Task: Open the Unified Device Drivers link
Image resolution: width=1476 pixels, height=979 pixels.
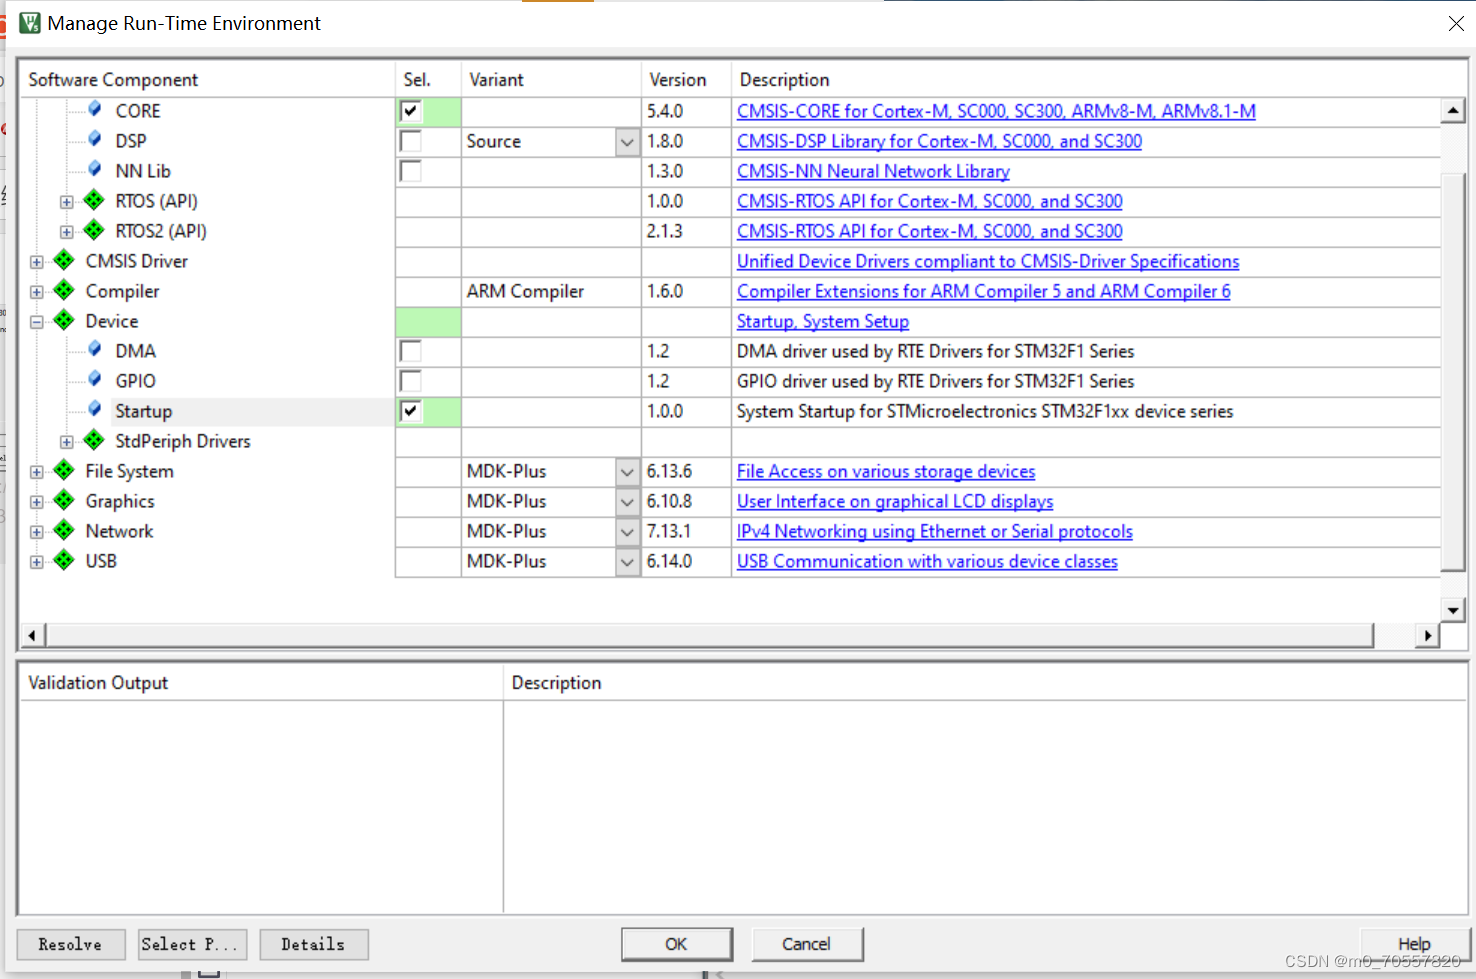Action: coord(988,261)
